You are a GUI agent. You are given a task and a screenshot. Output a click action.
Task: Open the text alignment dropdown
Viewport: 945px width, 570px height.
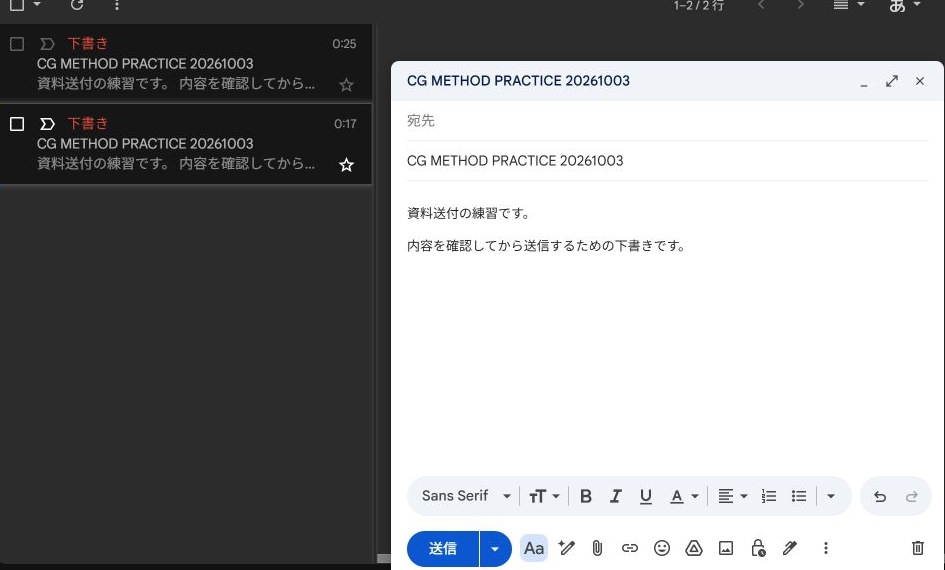coord(733,496)
